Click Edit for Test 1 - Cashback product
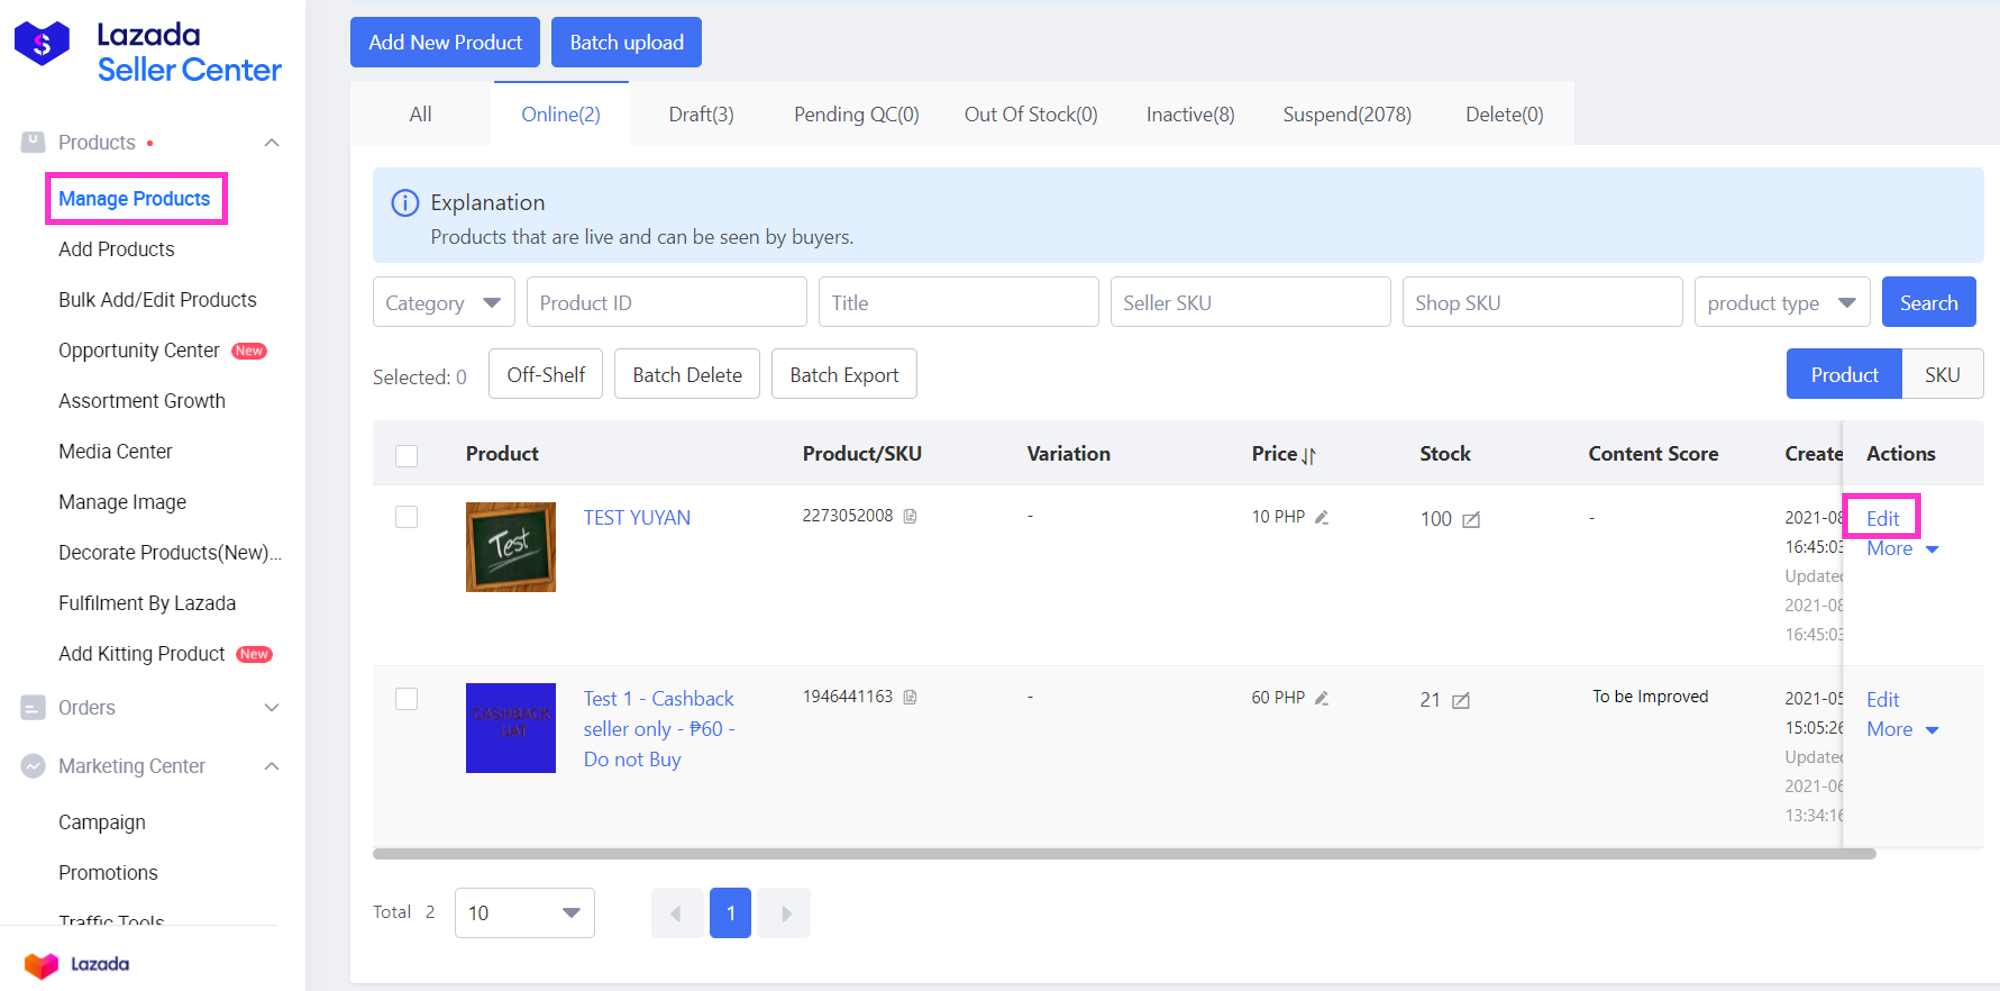The height and width of the screenshot is (991, 2000). click(x=1882, y=699)
